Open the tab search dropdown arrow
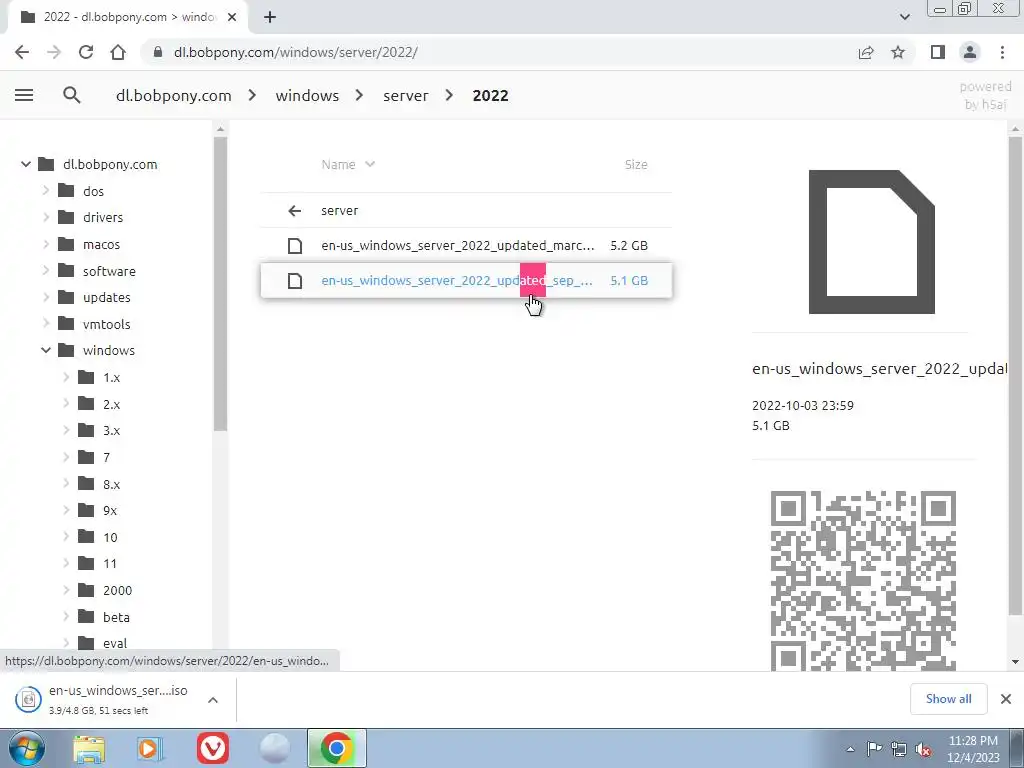Image resolution: width=1024 pixels, height=768 pixels. point(904,17)
